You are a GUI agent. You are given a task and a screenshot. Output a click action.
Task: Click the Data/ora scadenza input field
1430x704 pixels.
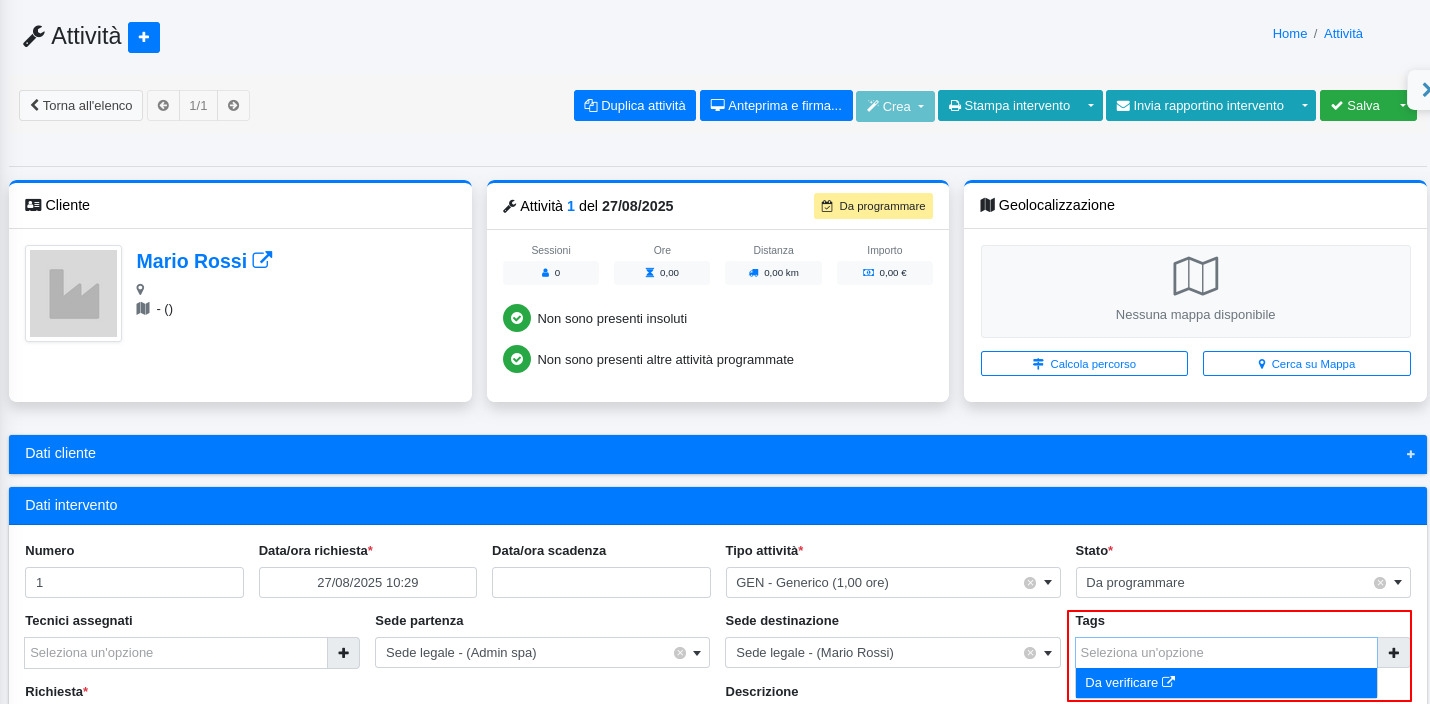pyautogui.click(x=601, y=583)
